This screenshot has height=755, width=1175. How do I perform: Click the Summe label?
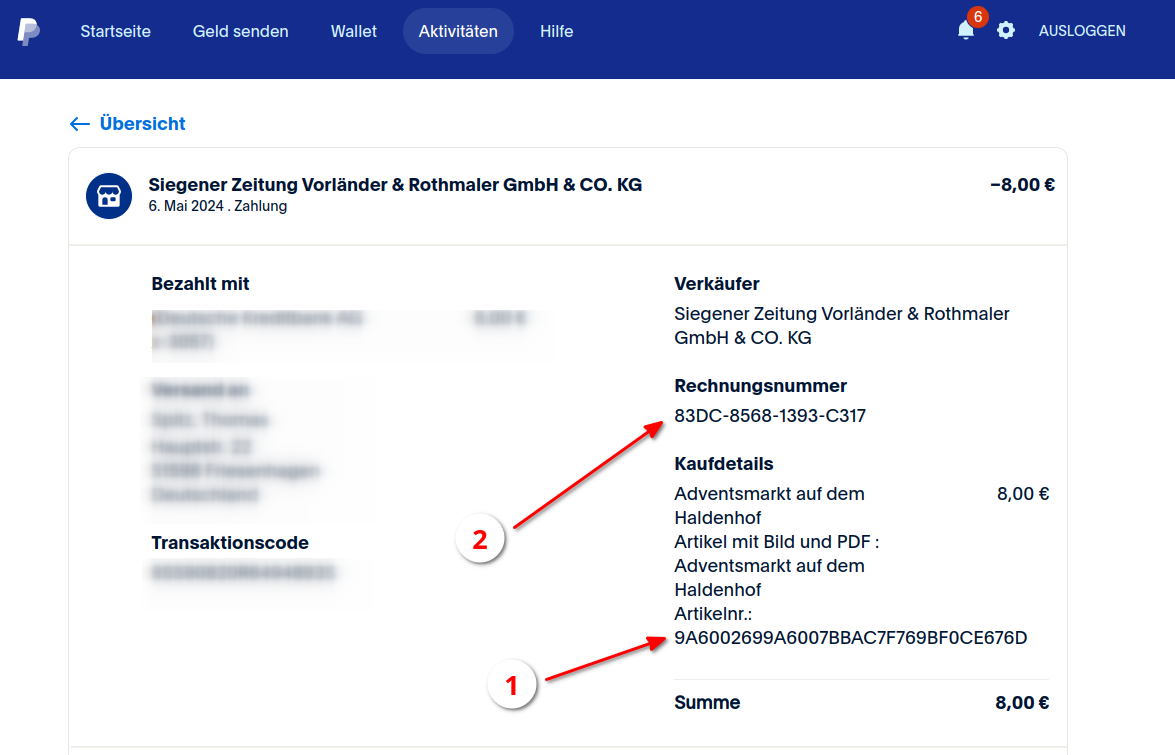pyautogui.click(x=707, y=703)
